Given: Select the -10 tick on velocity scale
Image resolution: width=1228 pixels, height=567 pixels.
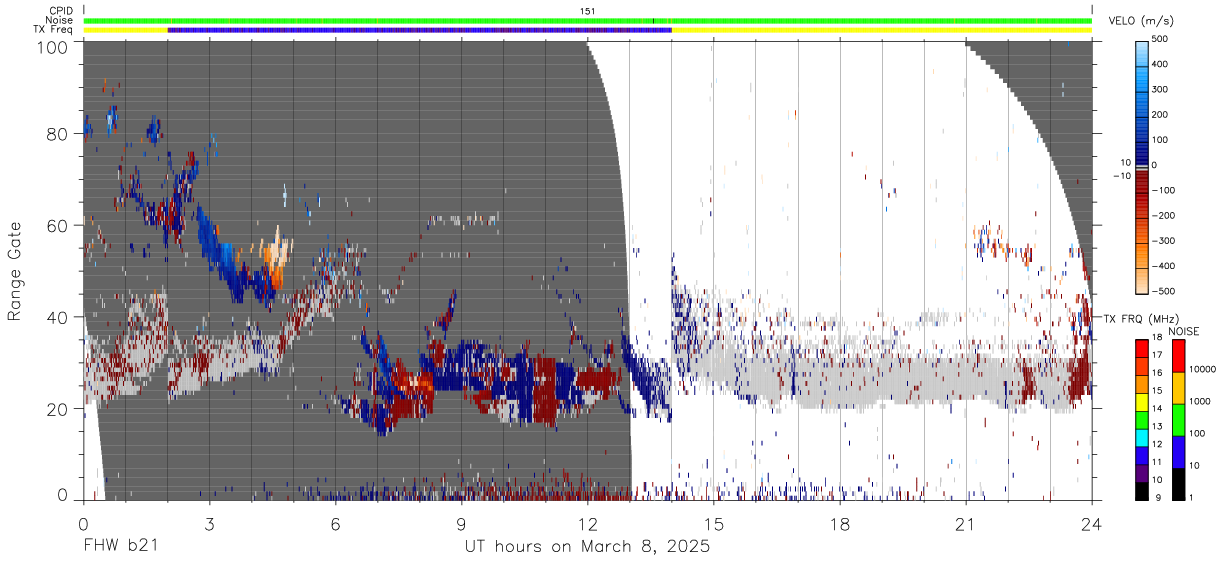Looking at the screenshot, I should click(x=1121, y=176).
